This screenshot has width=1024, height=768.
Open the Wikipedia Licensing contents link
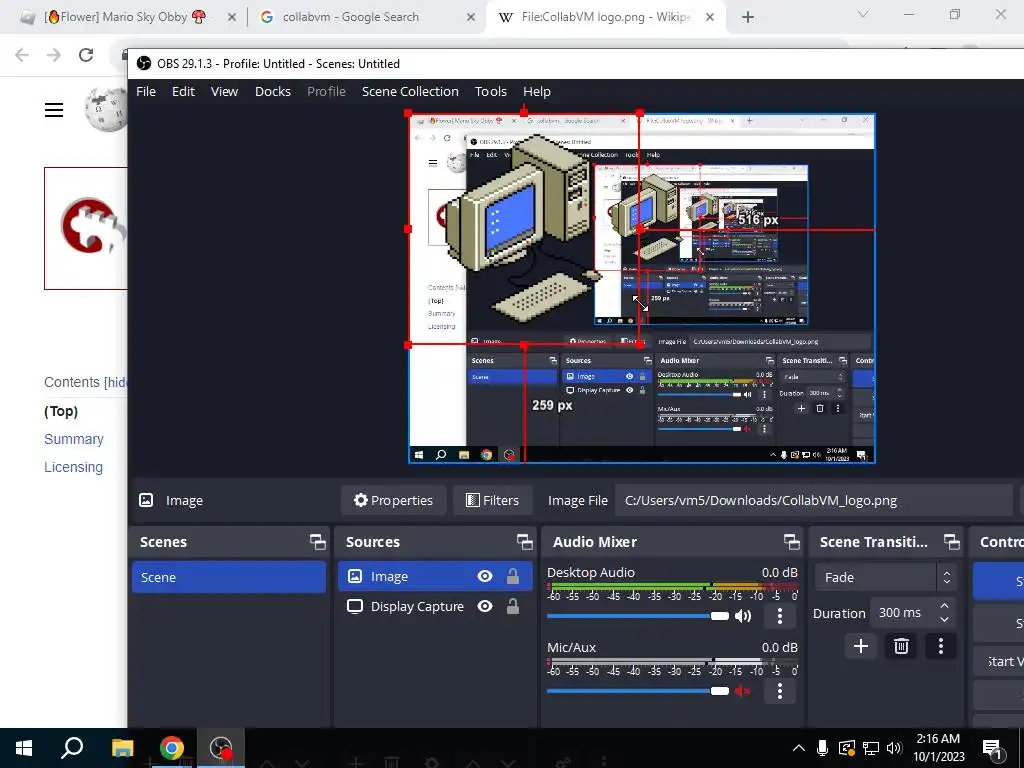tap(73, 467)
